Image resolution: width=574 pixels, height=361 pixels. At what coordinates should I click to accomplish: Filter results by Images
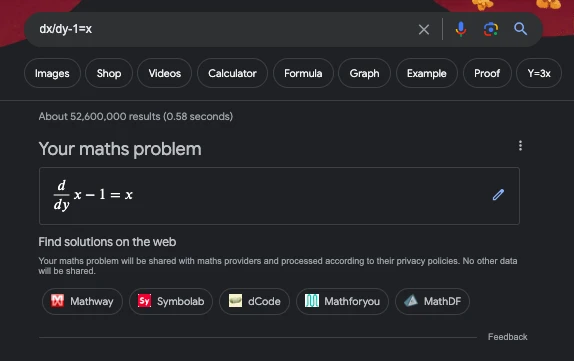pos(52,73)
